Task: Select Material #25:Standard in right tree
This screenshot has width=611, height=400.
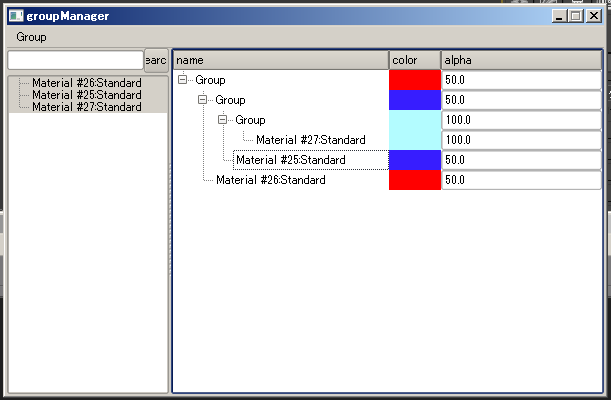Action: (x=291, y=160)
